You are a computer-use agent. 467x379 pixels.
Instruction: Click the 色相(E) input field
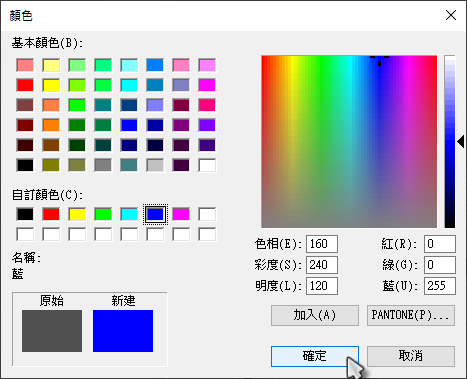click(x=322, y=244)
